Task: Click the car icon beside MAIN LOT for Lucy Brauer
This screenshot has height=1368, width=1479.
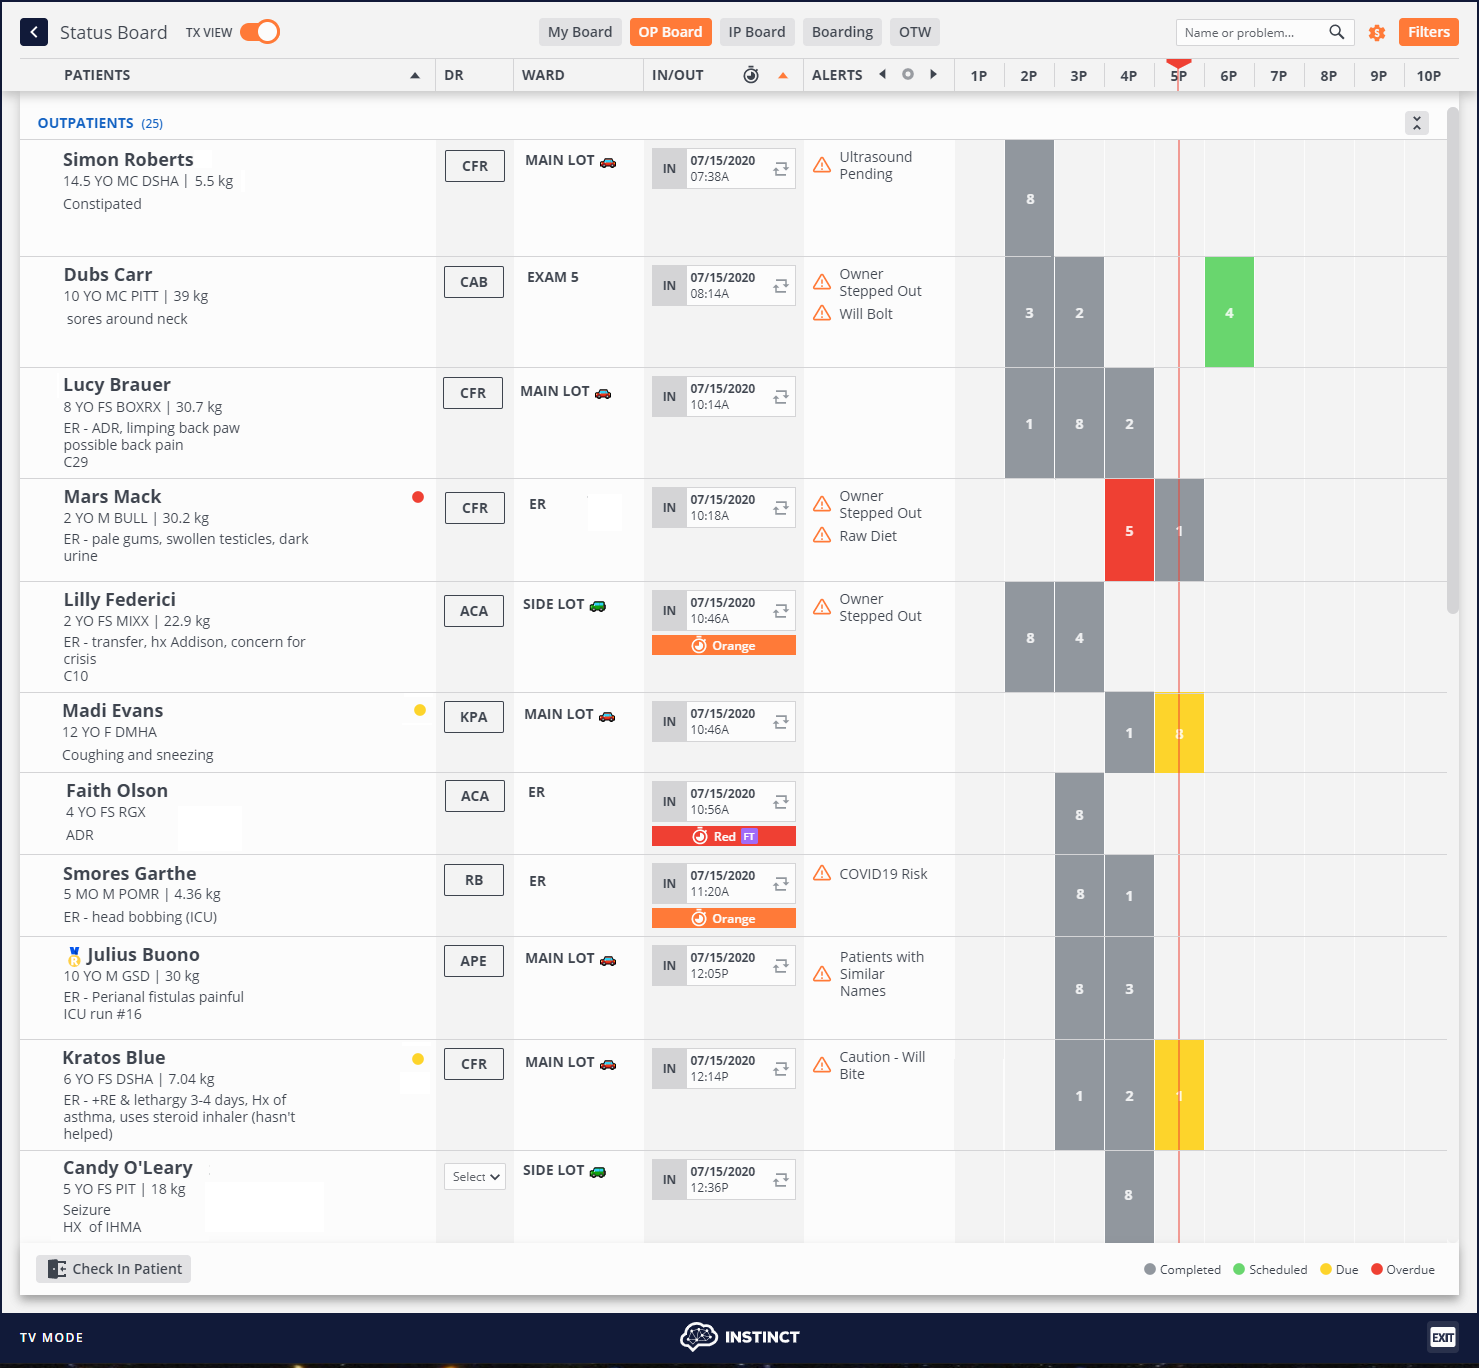Action: point(604,393)
